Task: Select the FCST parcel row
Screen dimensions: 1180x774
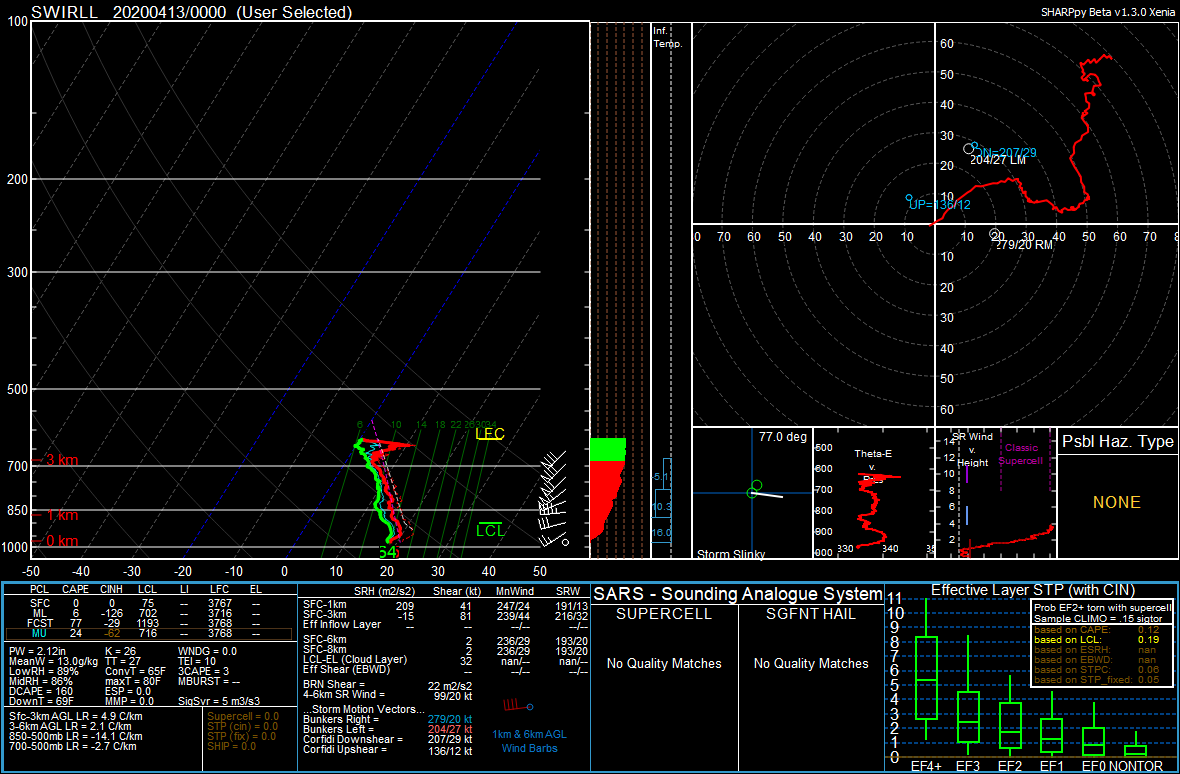Action: (150, 624)
